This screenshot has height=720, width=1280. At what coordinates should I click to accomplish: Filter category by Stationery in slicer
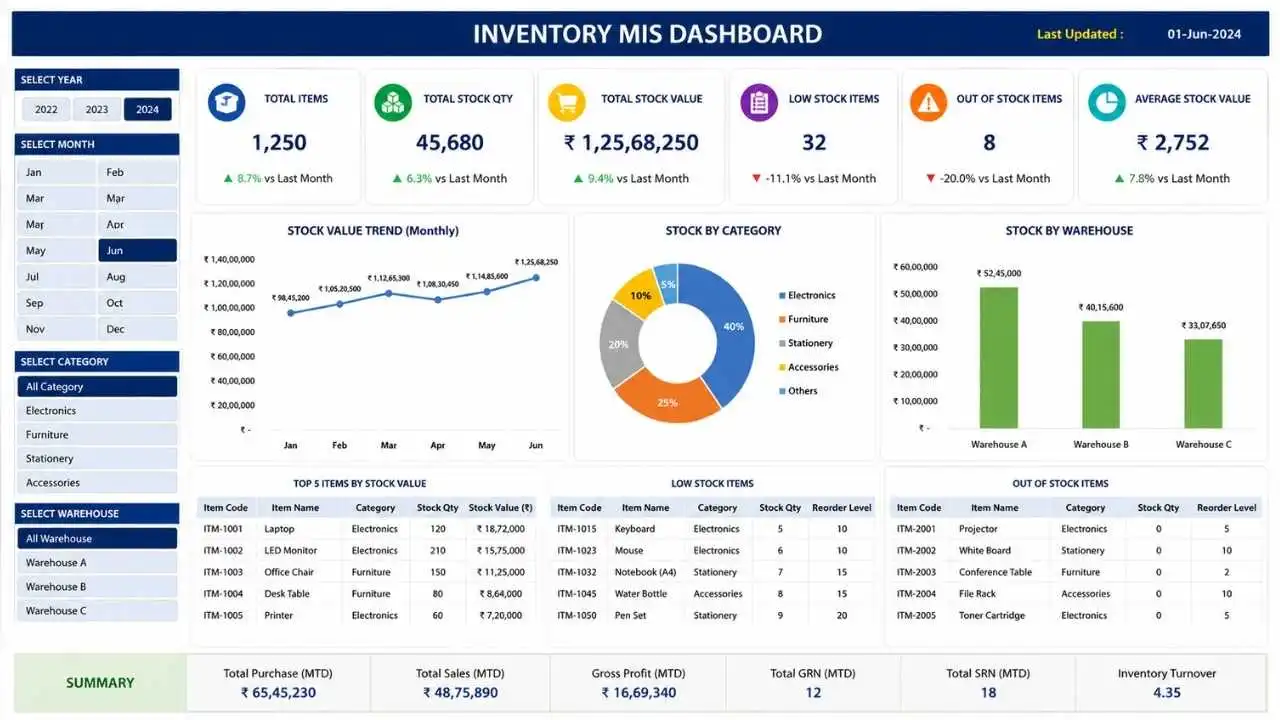click(97, 459)
